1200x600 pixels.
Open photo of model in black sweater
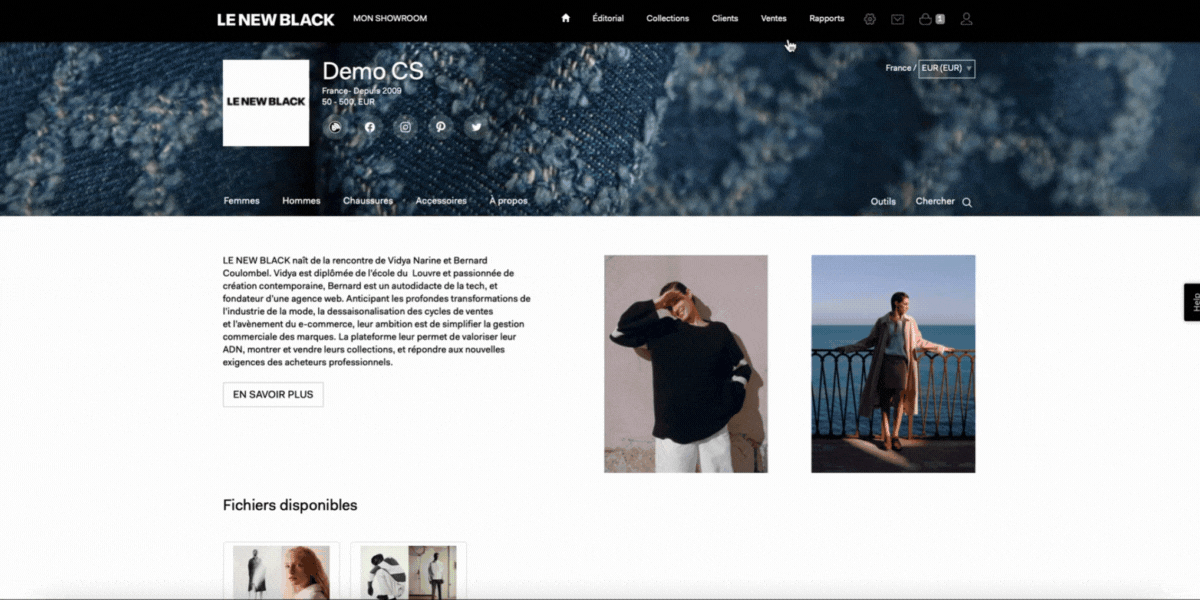[x=686, y=364]
